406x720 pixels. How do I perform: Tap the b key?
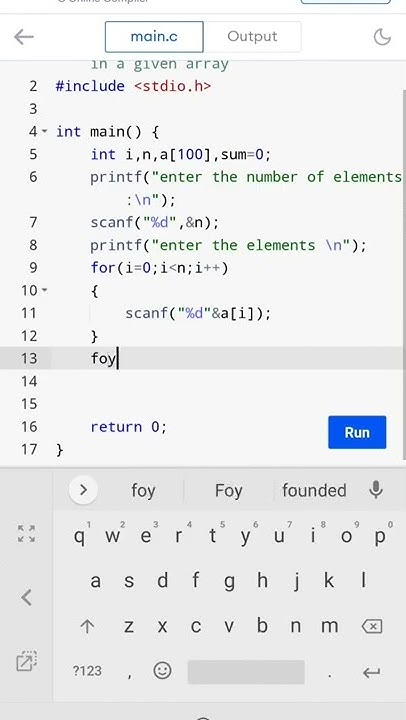[262, 626]
